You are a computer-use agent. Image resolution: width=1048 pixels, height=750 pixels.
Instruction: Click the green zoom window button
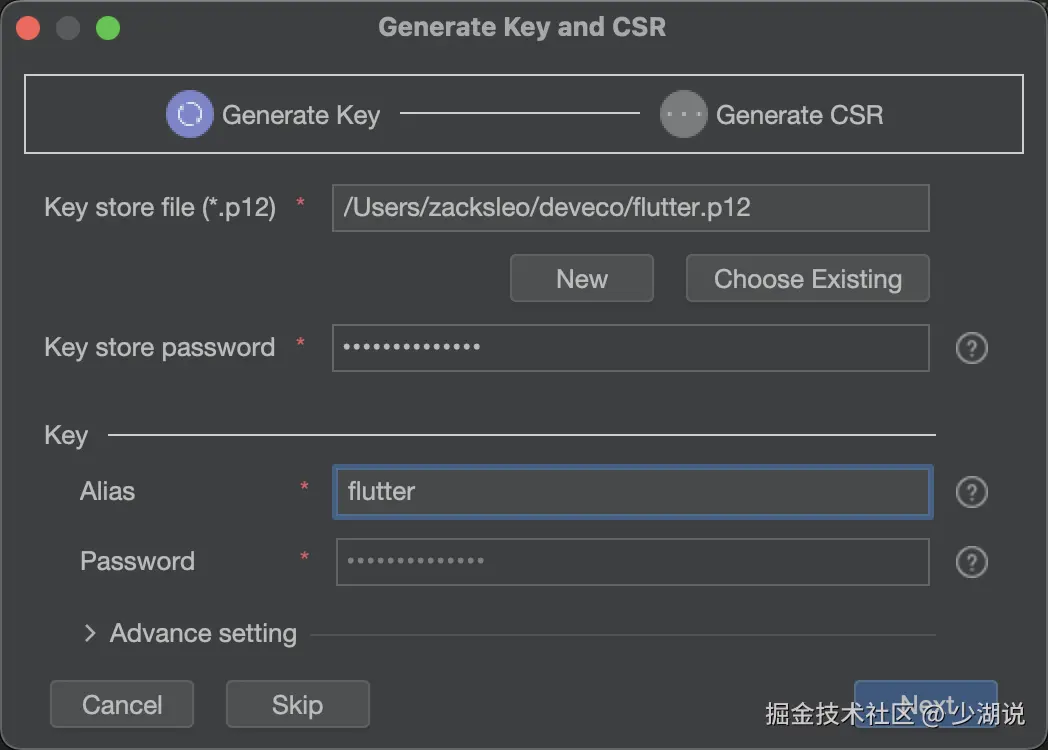click(108, 27)
